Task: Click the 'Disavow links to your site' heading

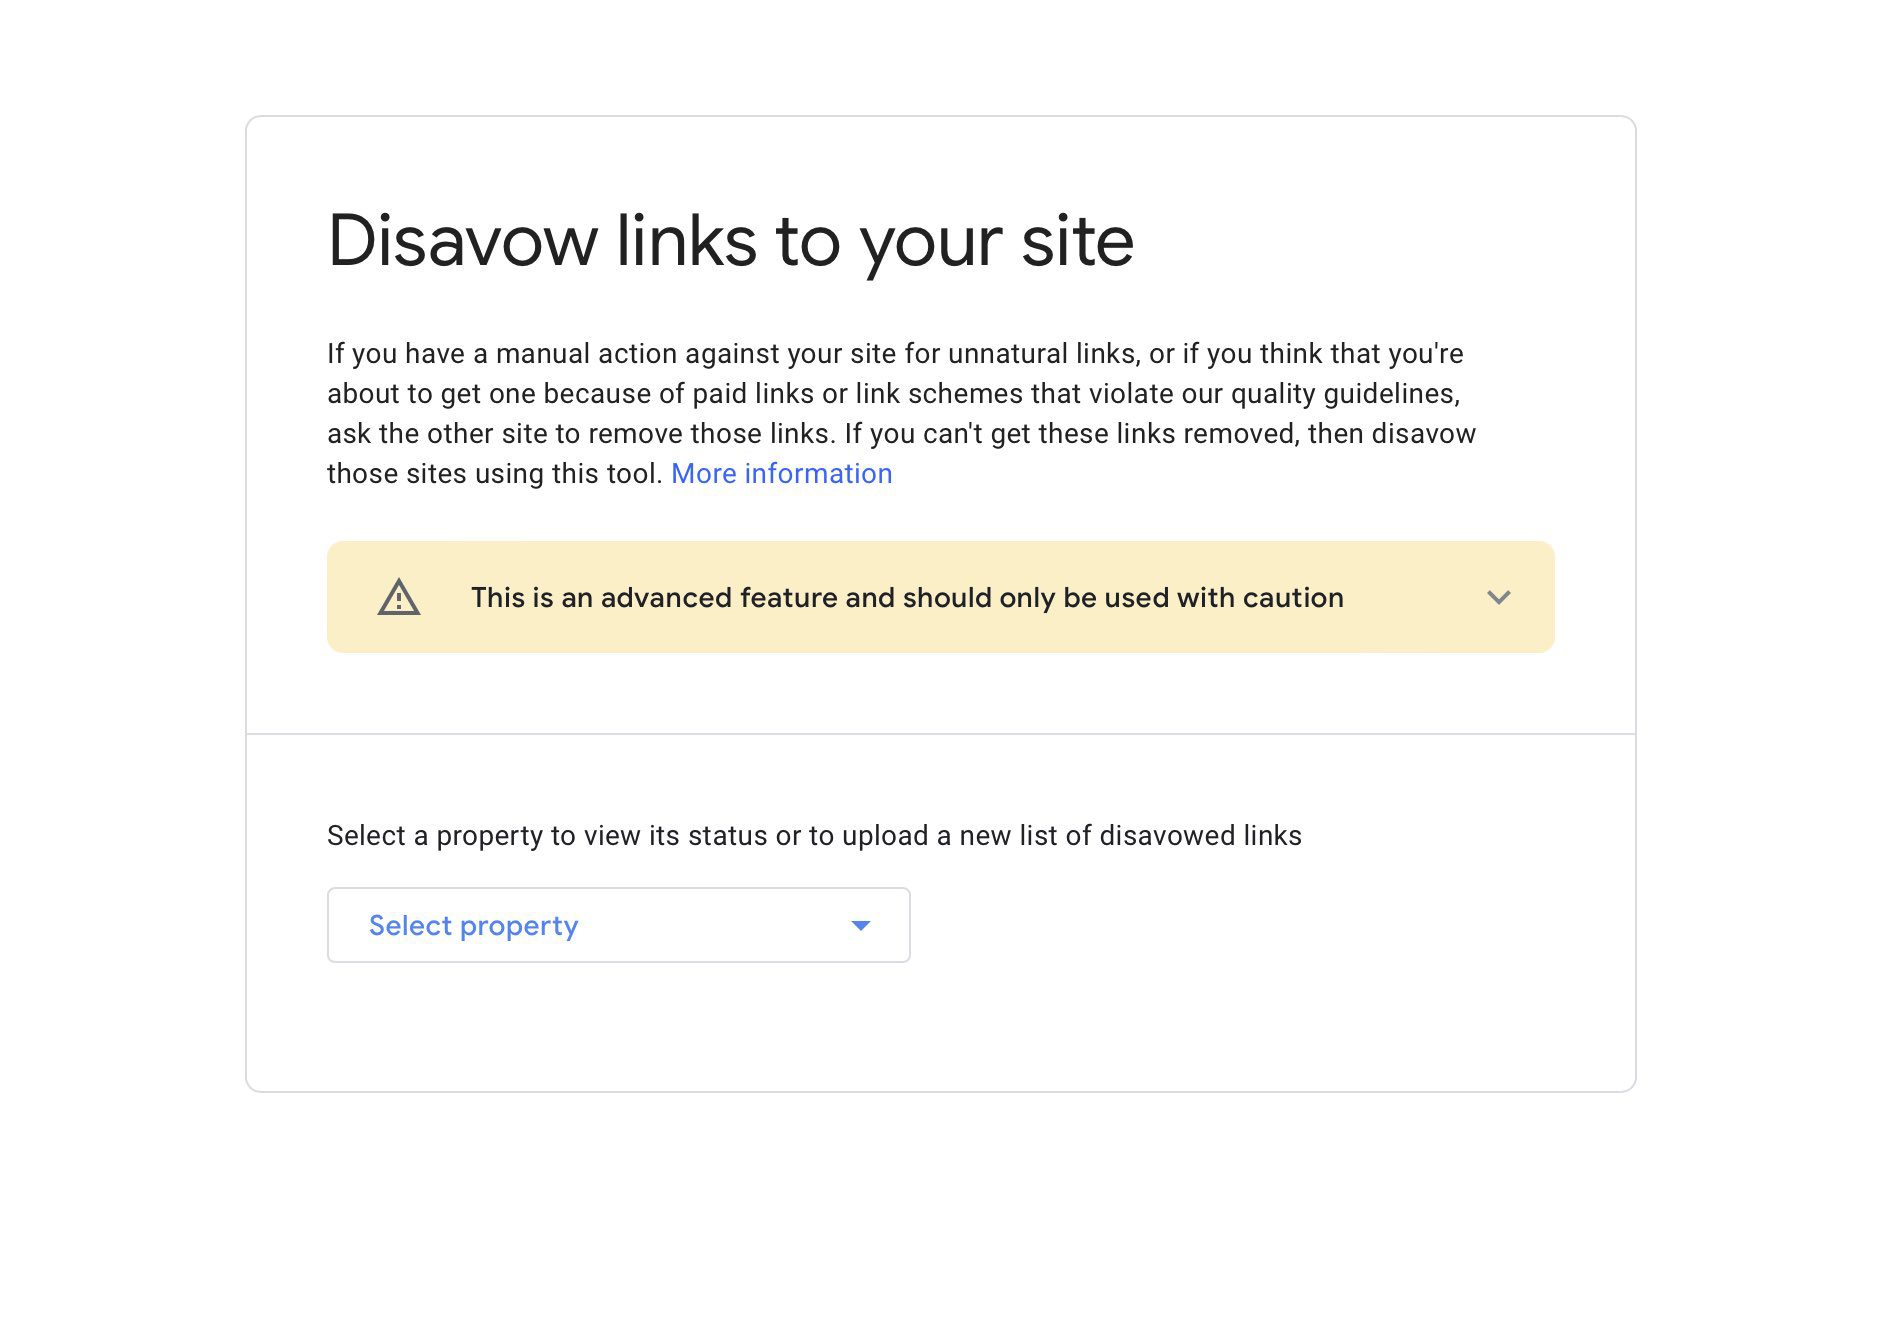Action: [x=730, y=243]
